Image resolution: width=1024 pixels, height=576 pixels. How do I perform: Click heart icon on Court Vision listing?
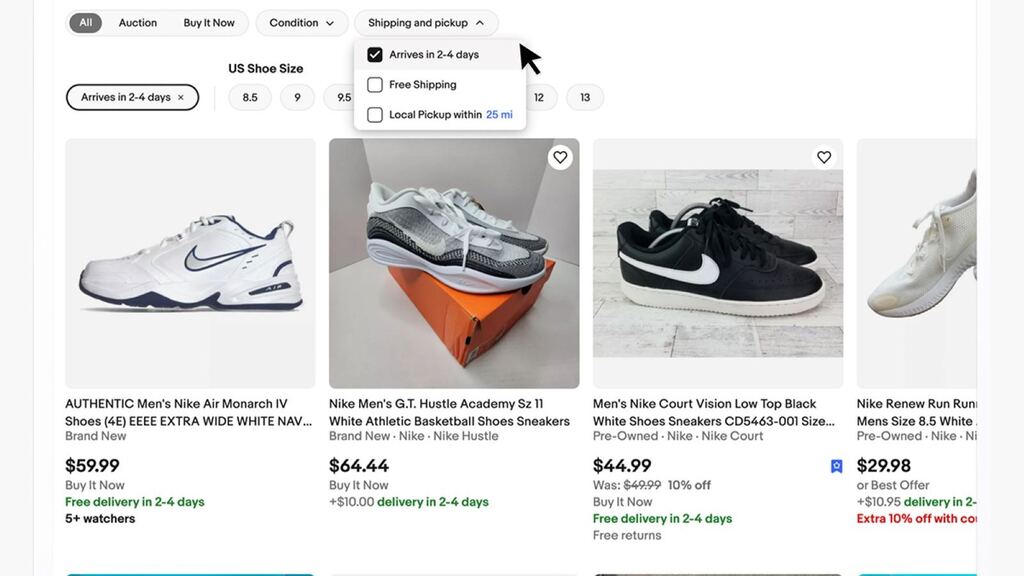pos(824,157)
